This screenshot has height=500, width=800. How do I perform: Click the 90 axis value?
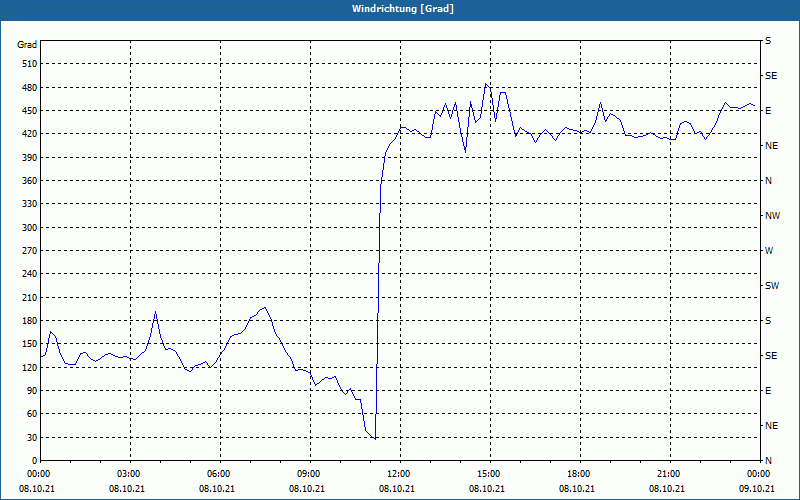(x=32, y=390)
